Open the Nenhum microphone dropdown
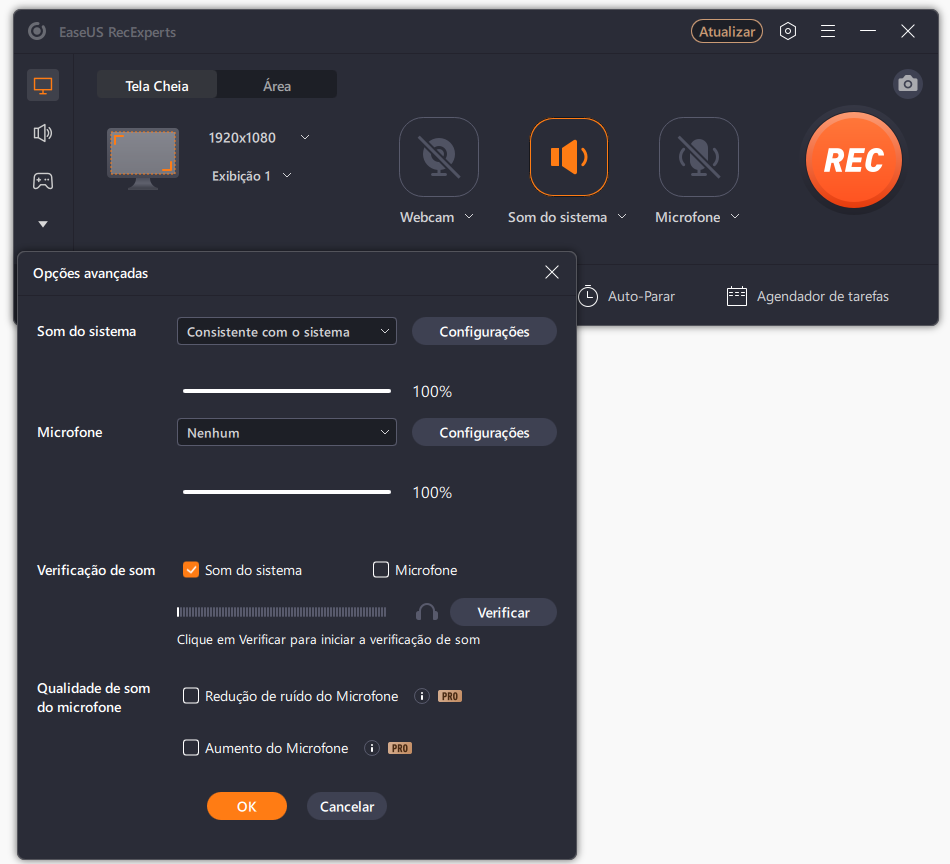The height and width of the screenshot is (864, 950). pyautogui.click(x=287, y=433)
